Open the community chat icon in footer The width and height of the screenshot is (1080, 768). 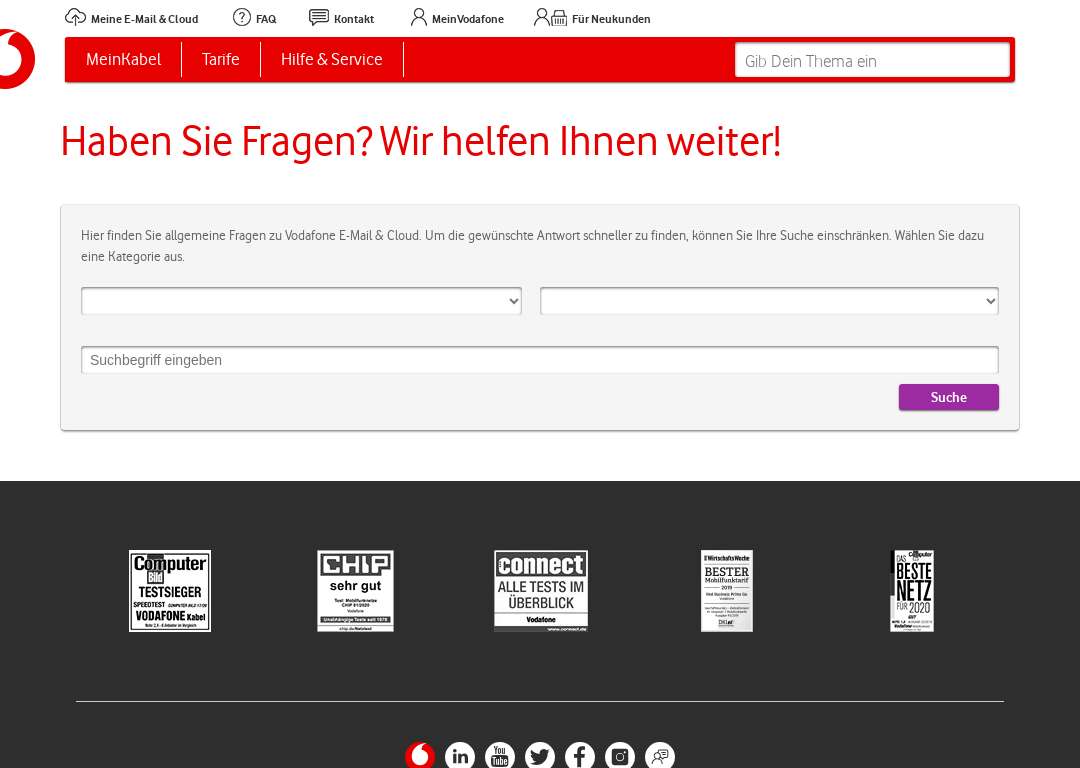(x=659, y=756)
